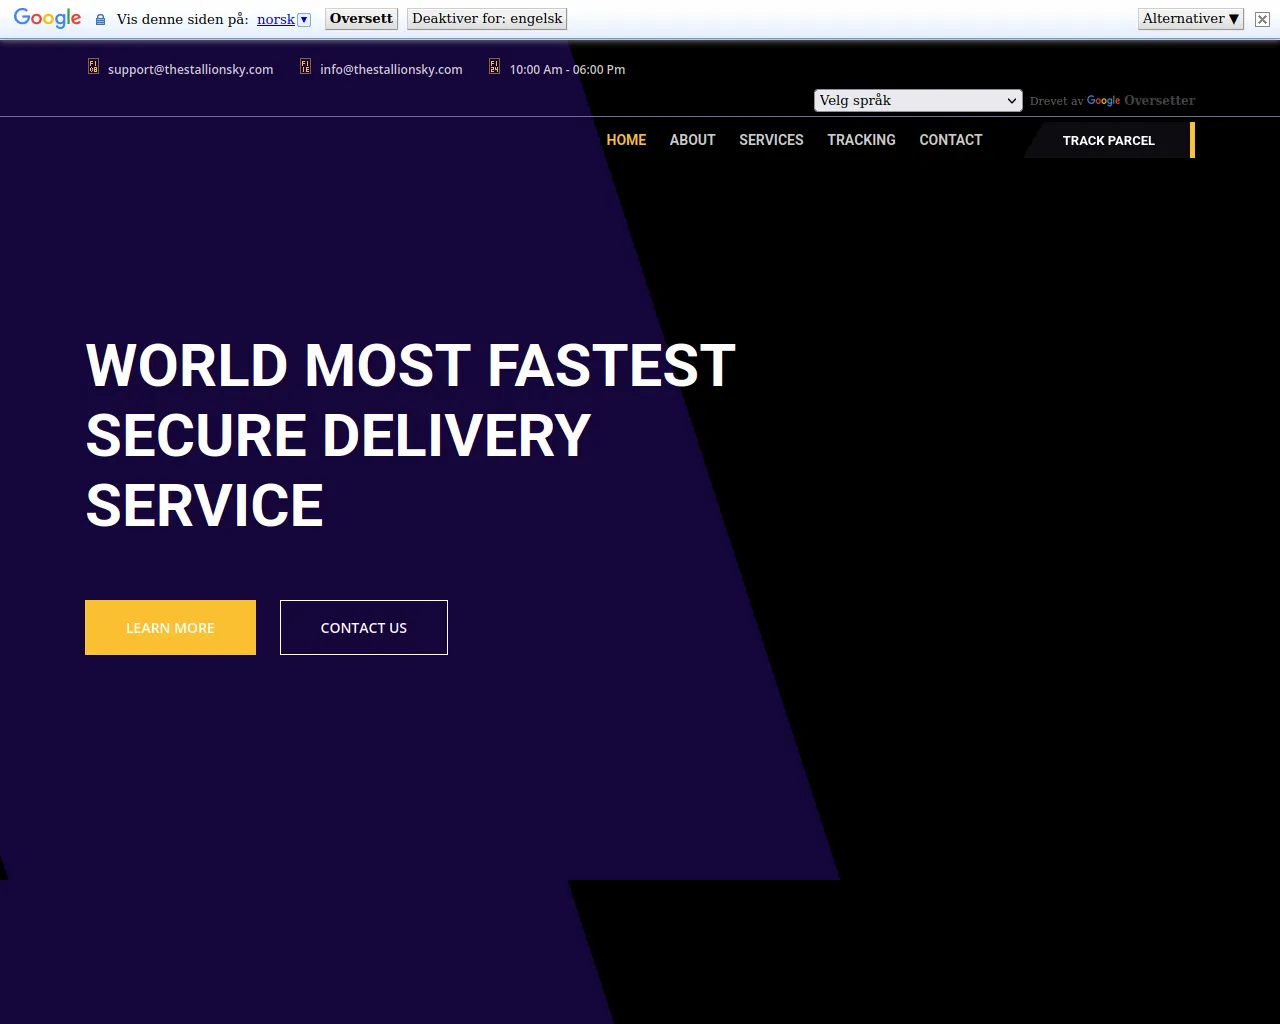Open the TRACKING nav item
Image resolution: width=1280 pixels, height=1024 pixels.
(x=861, y=140)
